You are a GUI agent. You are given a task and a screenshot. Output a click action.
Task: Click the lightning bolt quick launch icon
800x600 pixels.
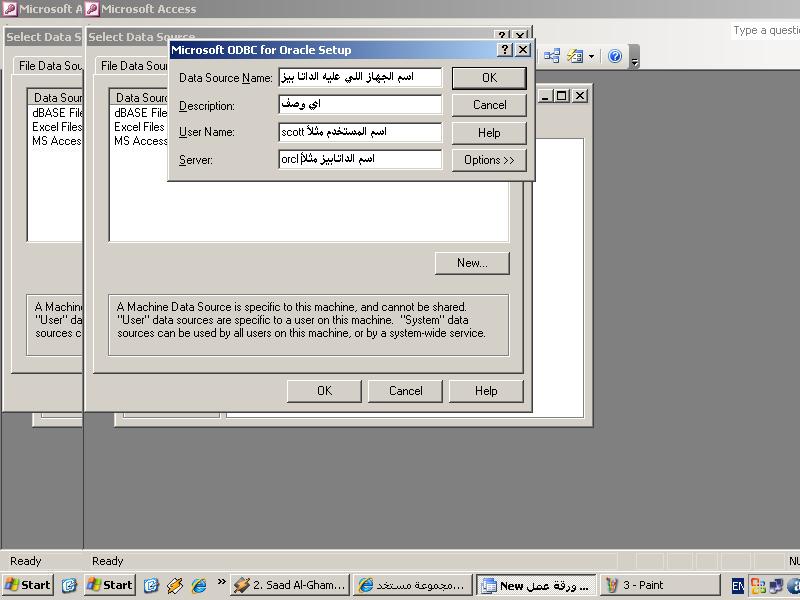(x=175, y=585)
